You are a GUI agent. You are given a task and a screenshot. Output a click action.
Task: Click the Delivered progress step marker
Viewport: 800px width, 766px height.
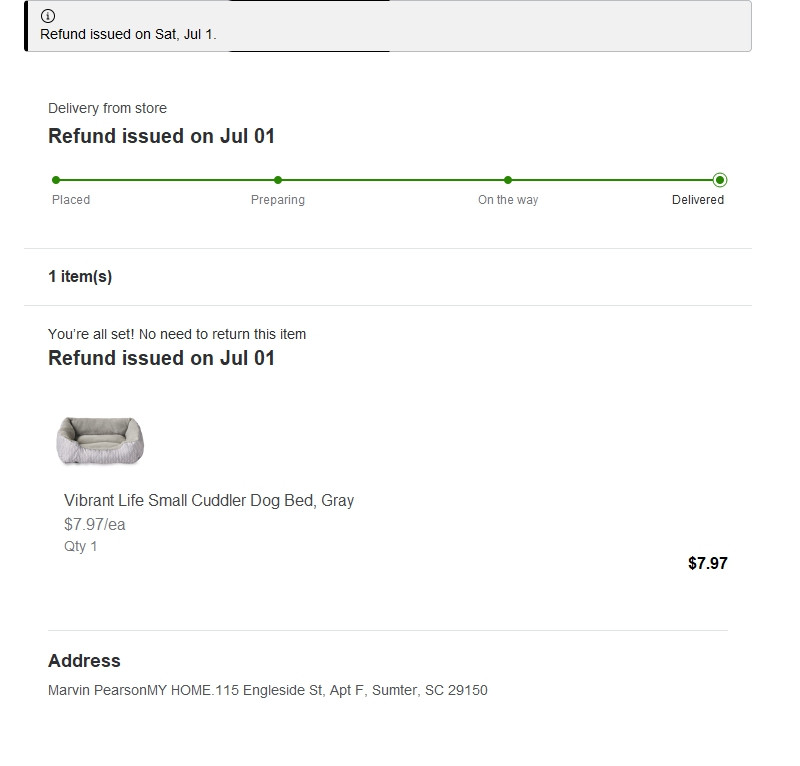pyautogui.click(x=720, y=180)
